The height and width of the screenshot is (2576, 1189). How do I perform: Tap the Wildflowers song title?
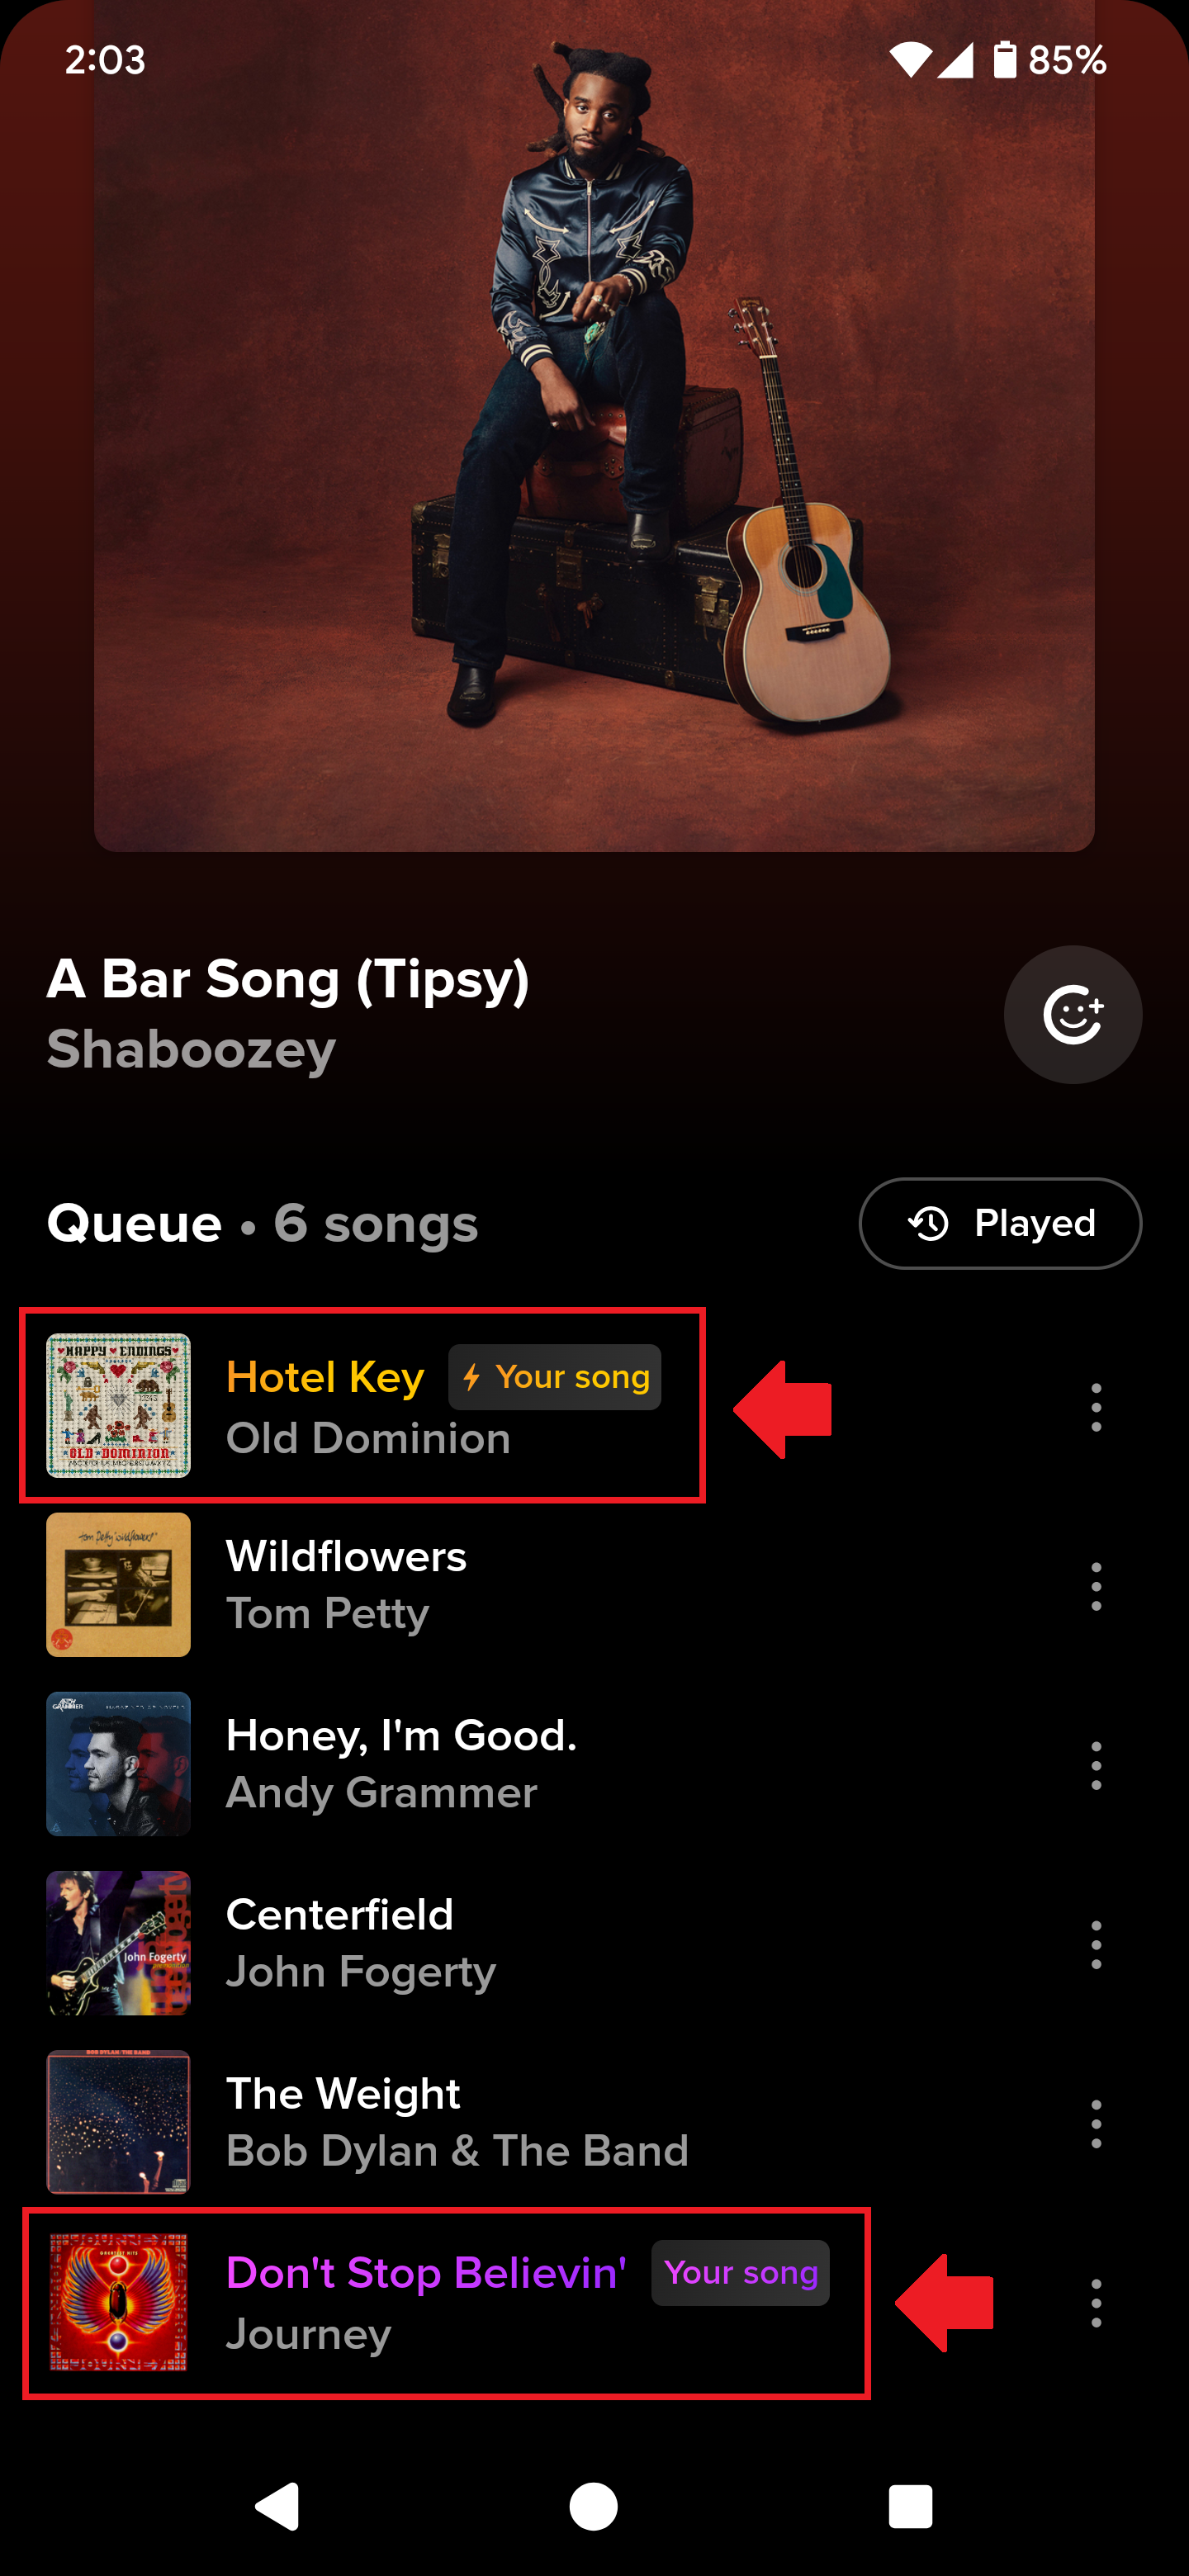(x=346, y=1556)
